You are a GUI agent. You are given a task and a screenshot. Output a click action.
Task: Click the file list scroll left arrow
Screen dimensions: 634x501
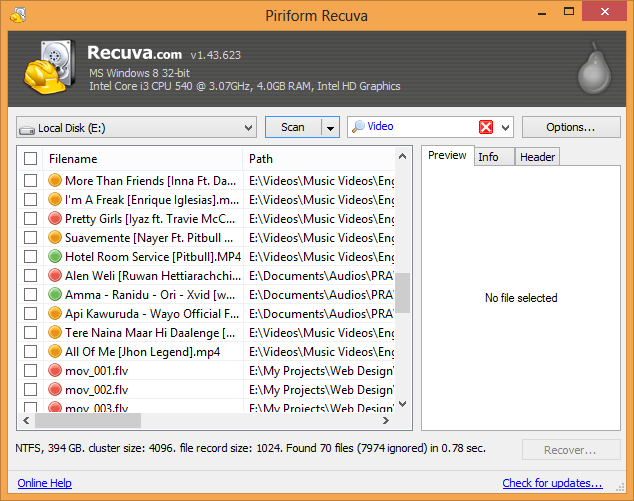(x=26, y=421)
